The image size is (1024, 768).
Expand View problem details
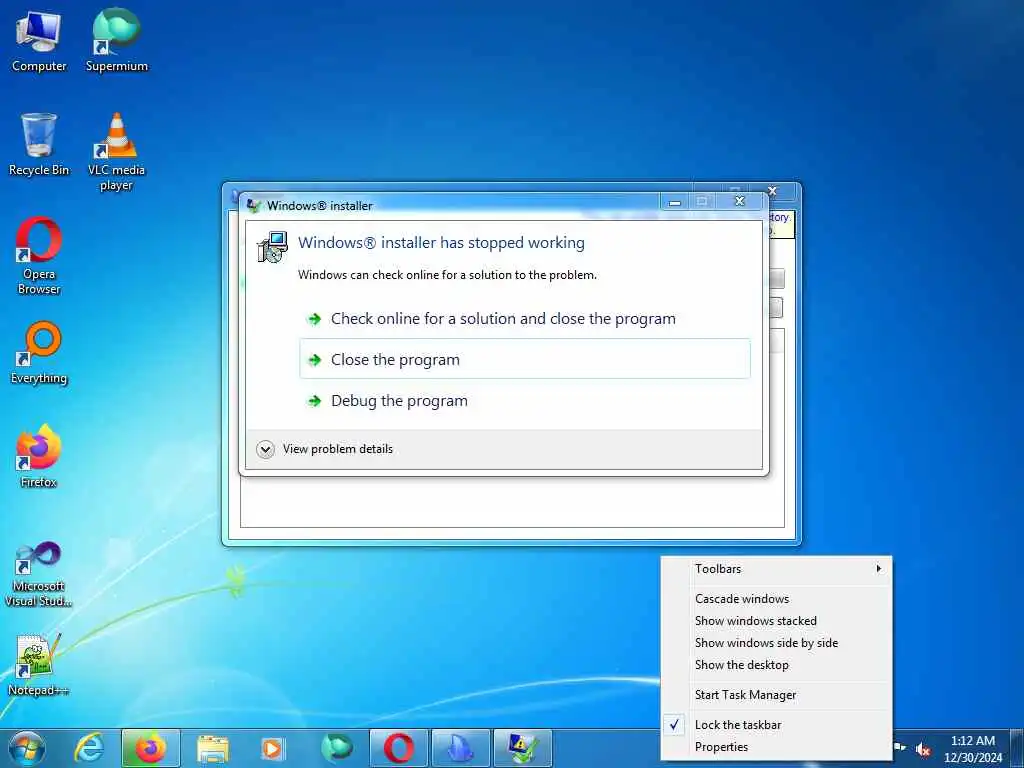coord(325,449)
